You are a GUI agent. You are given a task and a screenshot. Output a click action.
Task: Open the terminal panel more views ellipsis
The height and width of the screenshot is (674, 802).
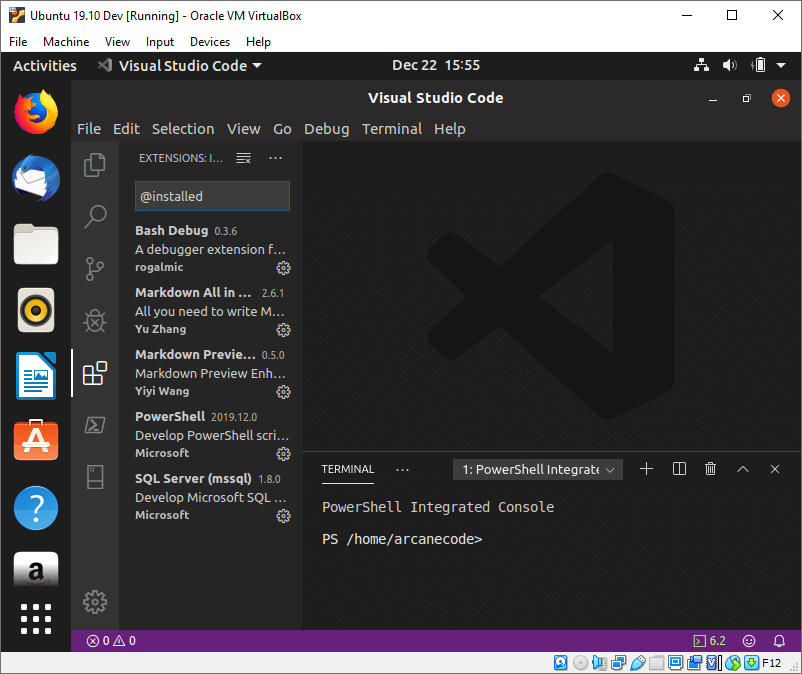(x=403, y=469)
